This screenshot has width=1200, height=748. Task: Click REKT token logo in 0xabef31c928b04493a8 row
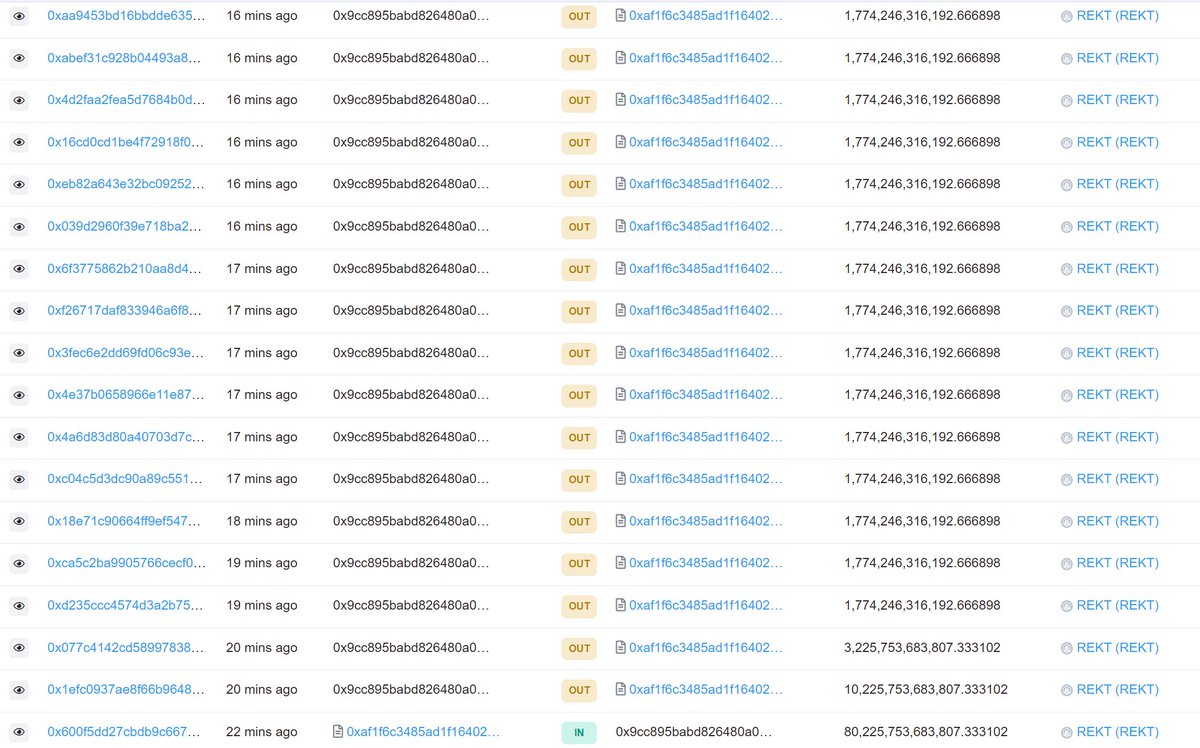click(1066, 58)
